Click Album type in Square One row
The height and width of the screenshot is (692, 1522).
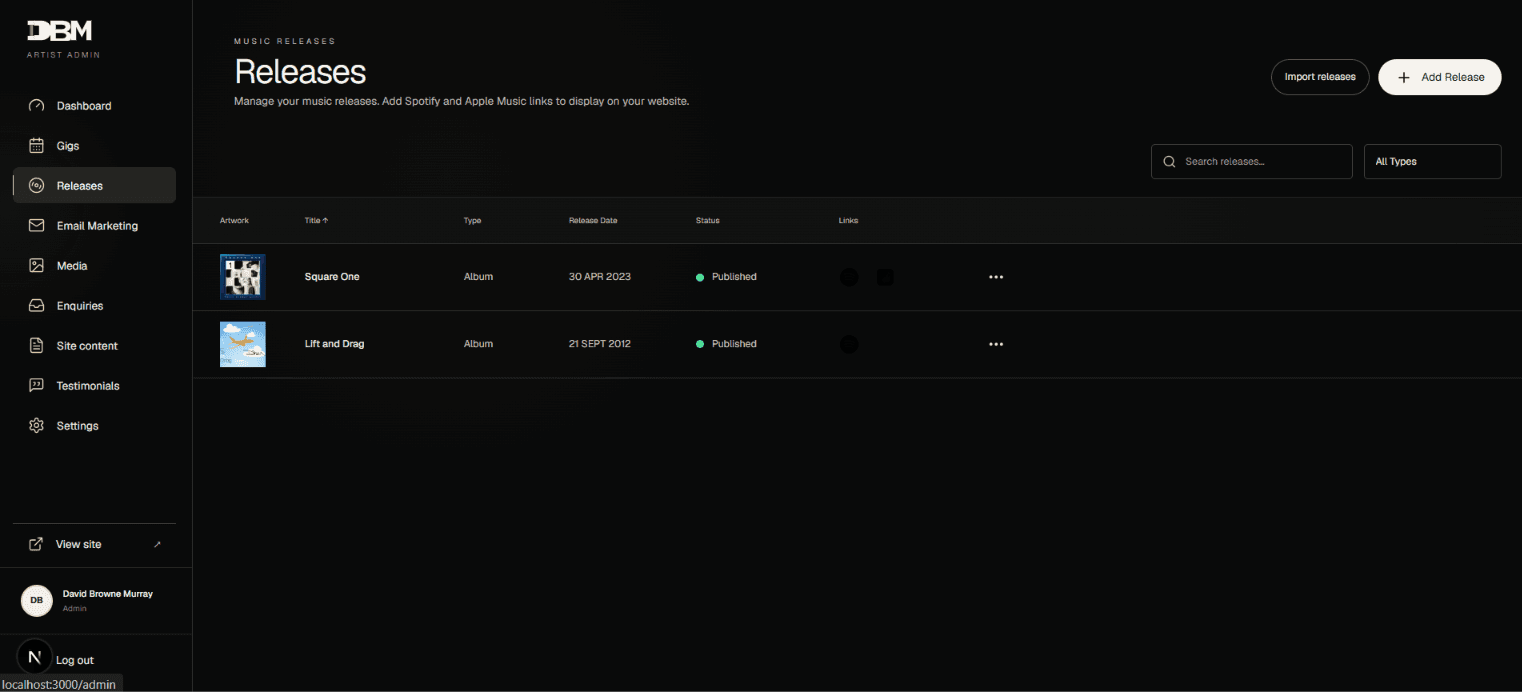[x=478, y=277]
